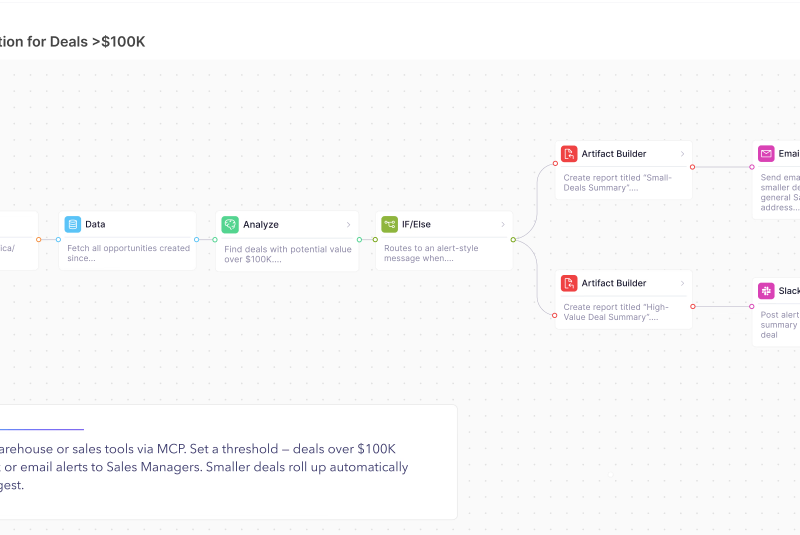Viewport: 800px width, 535px height.
Task: Click the Small-Deals Artifact Builder icon
Action: [569, 154]
